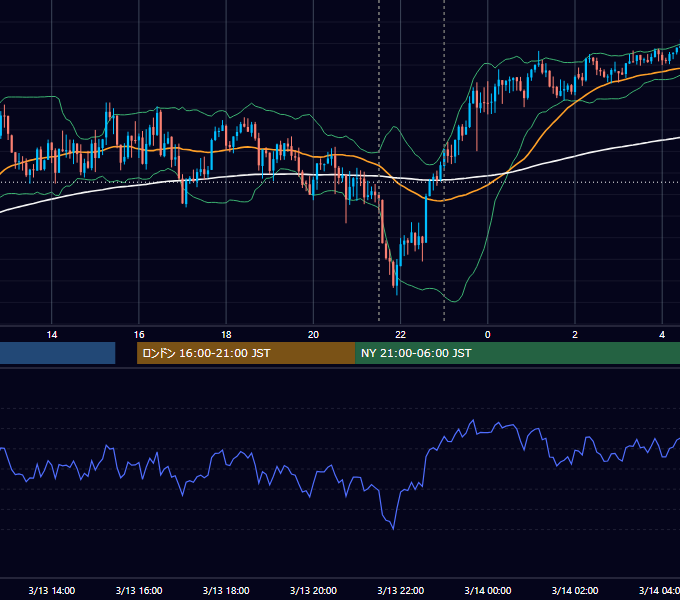Click the 3/14 00:00 time label
The height and width of the screenshot is (600, 680).
point(487,590)
